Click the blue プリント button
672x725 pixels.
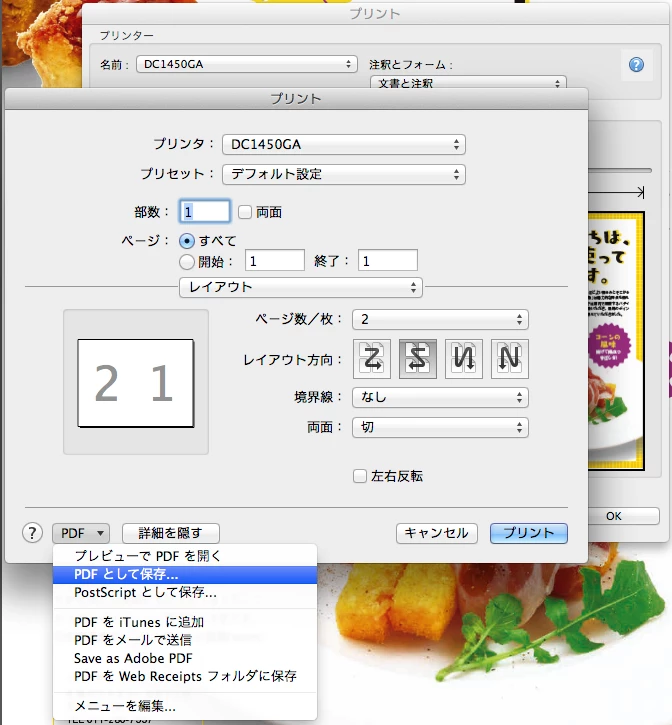[529, 533]
